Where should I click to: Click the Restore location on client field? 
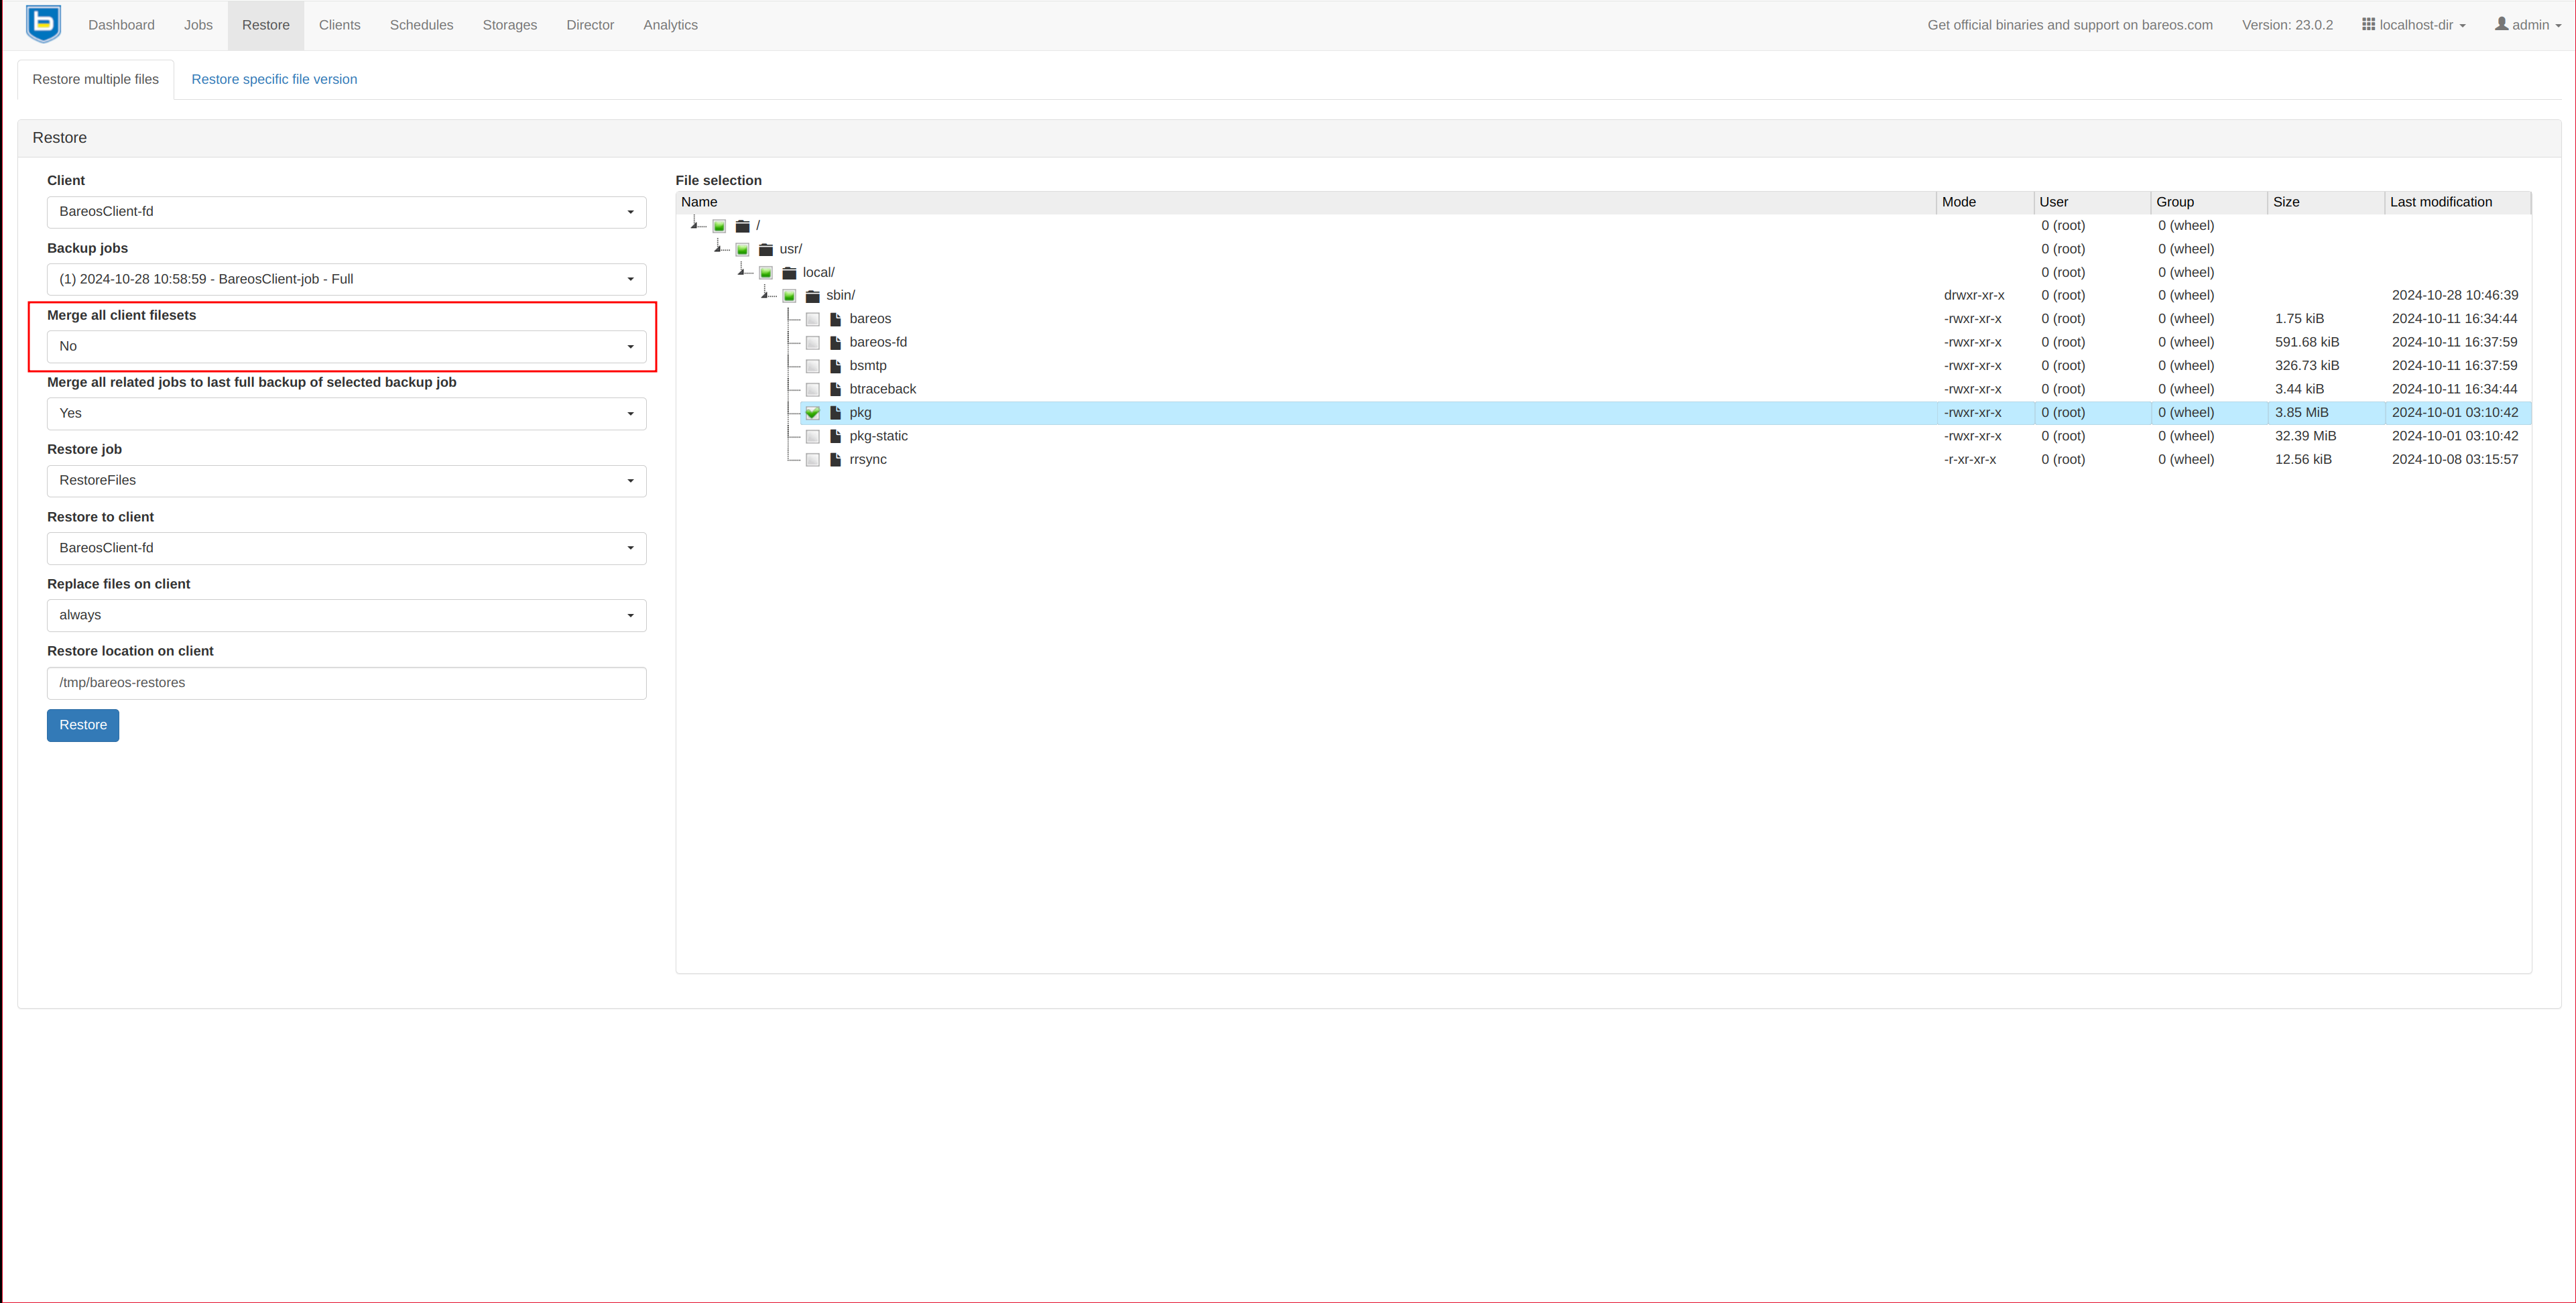(346, 683)
